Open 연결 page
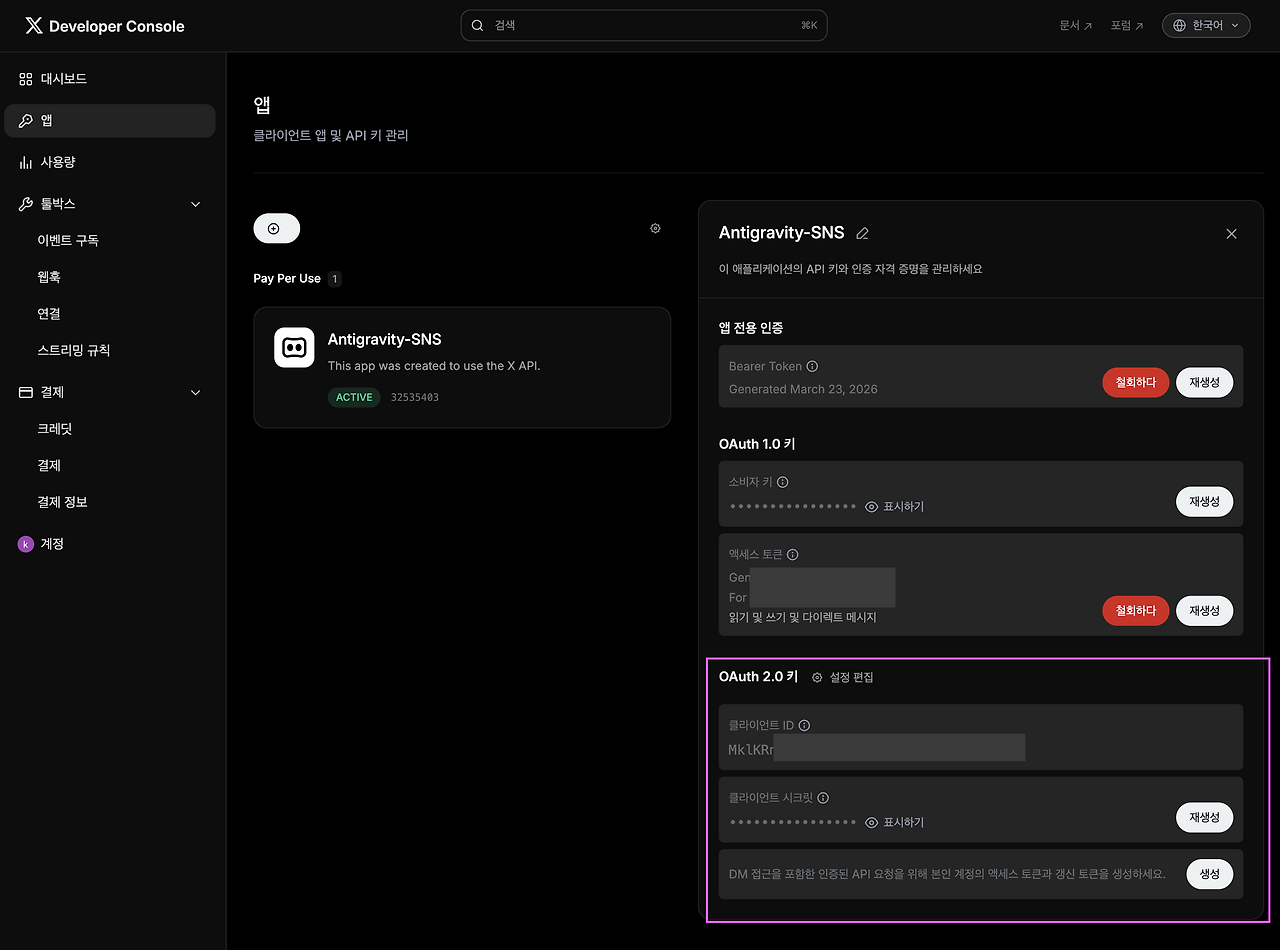 pyautogui.click(x=49, y=314)
